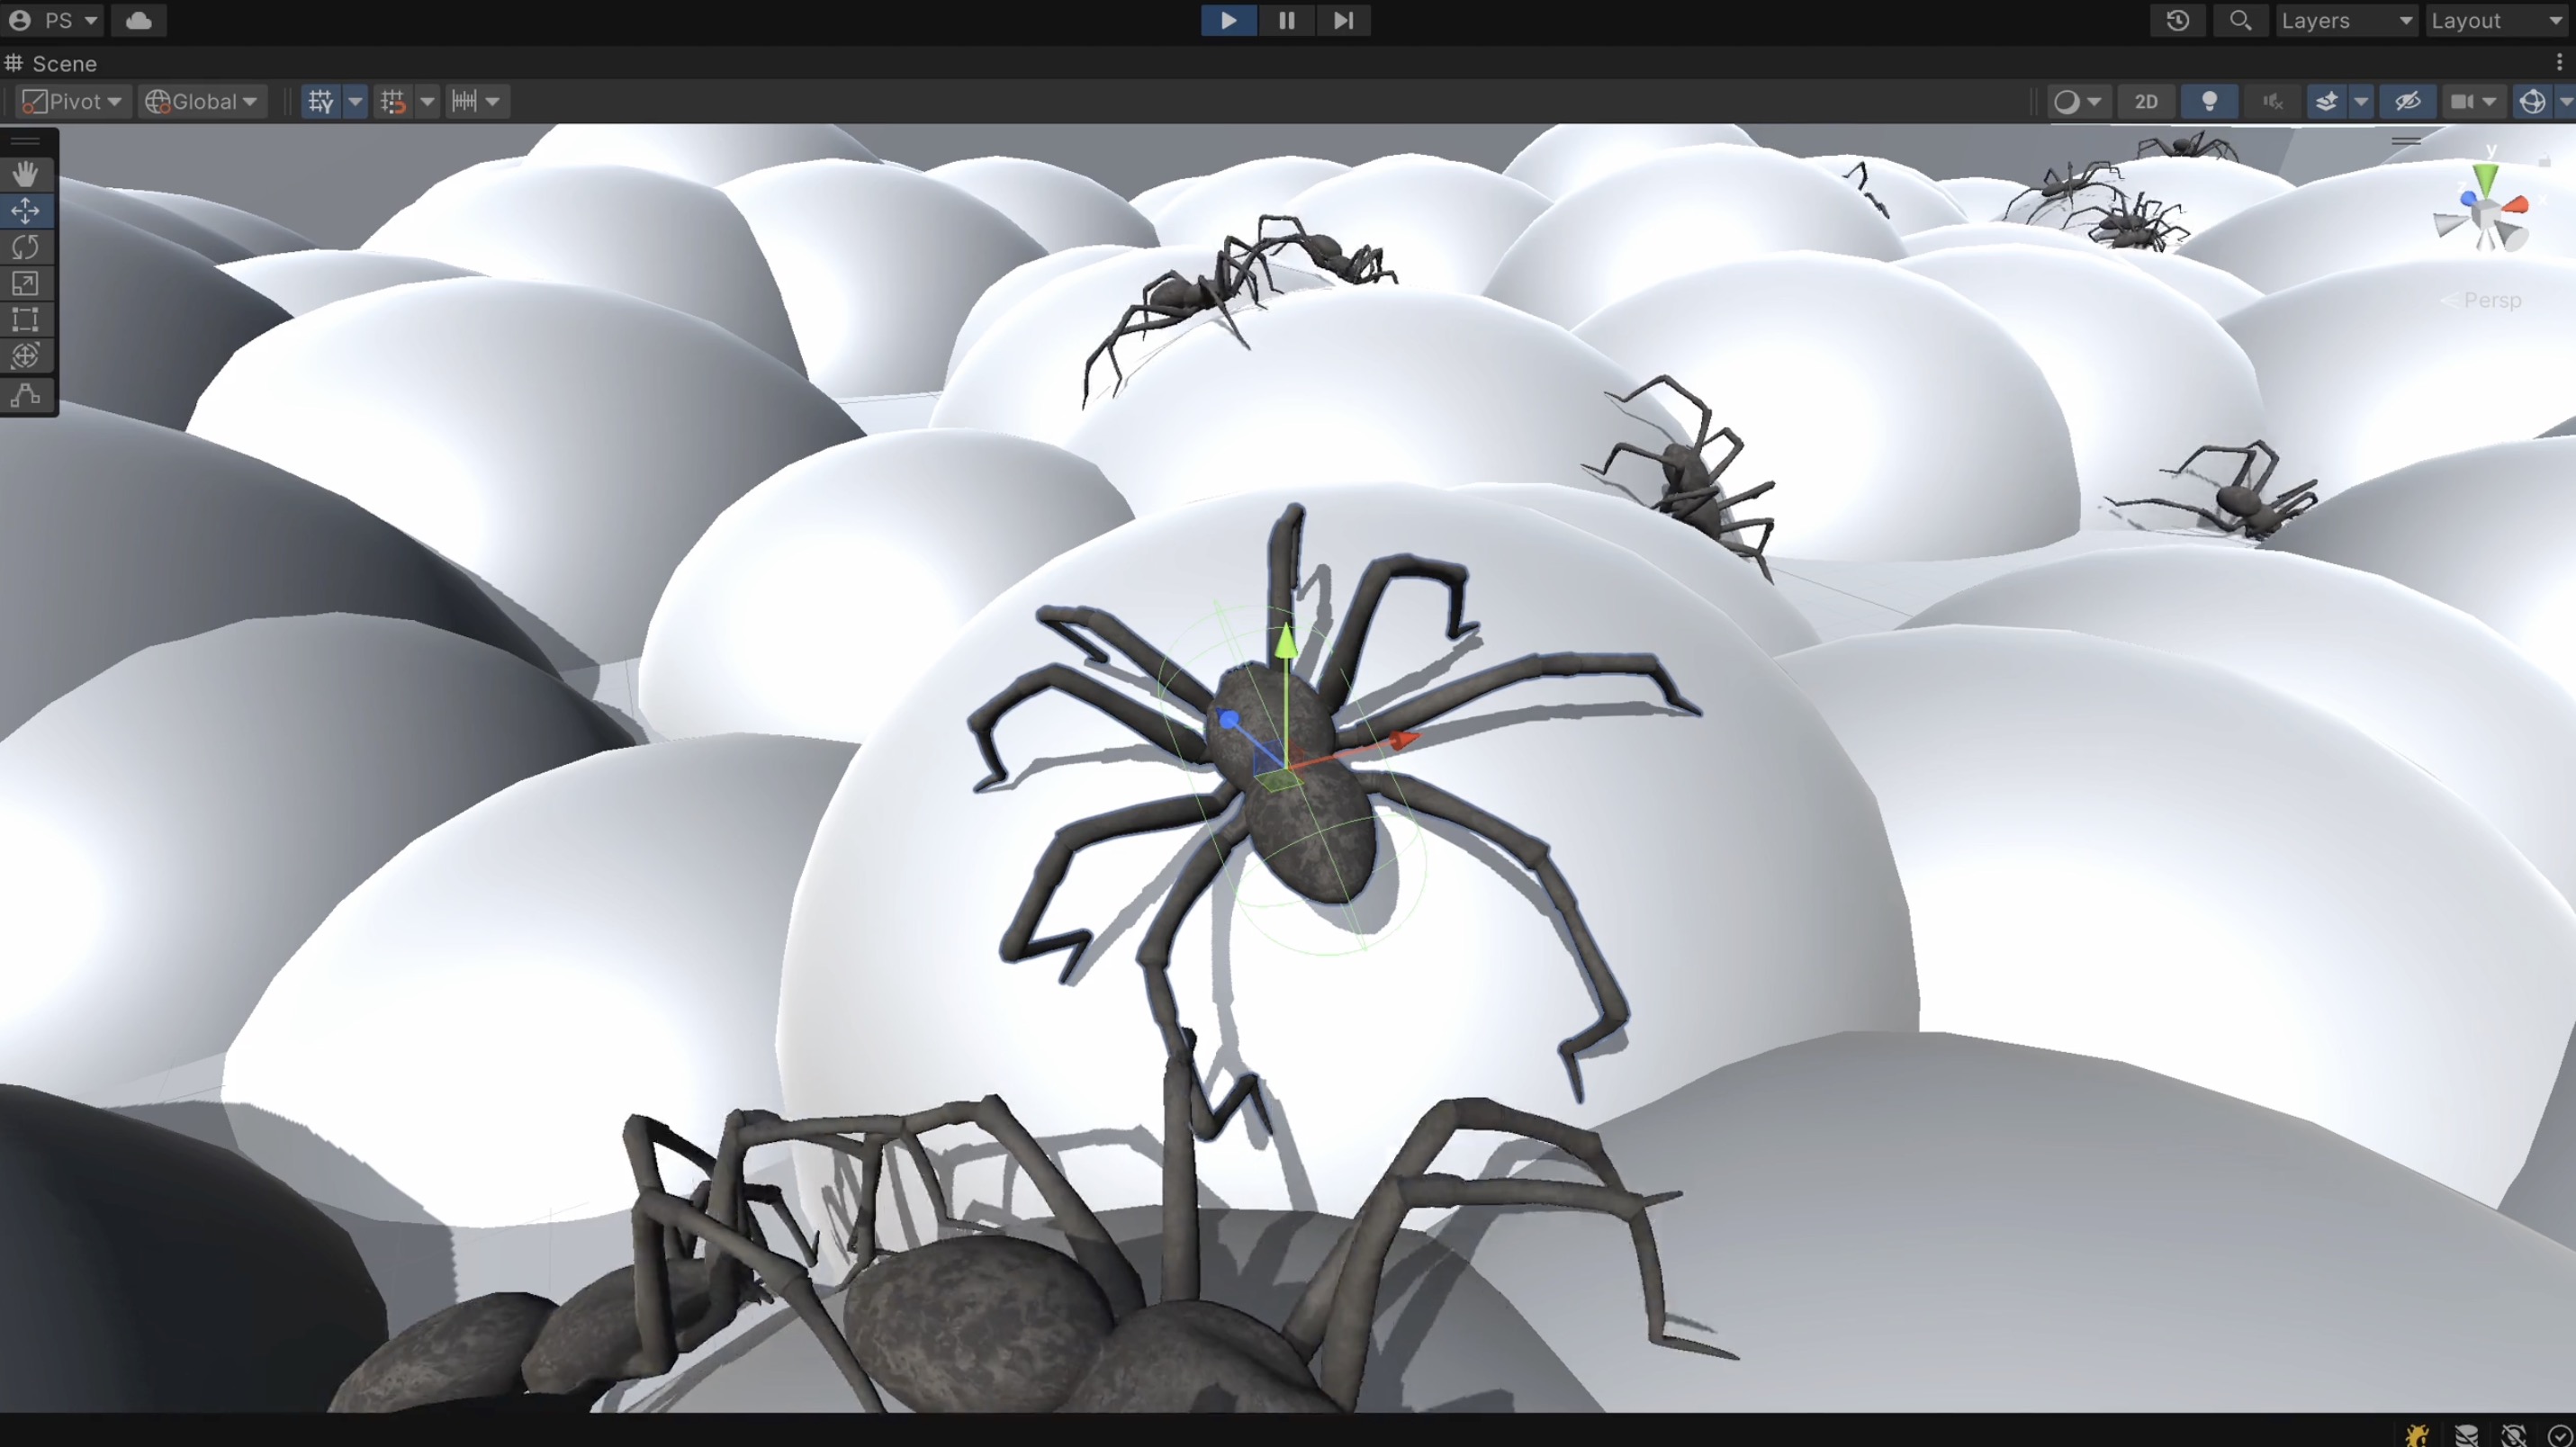Image resolution: width=2576 pixels, height=1447 pixels.
Task: Click the red X move arrow handle
Action: click(1404, 740)
